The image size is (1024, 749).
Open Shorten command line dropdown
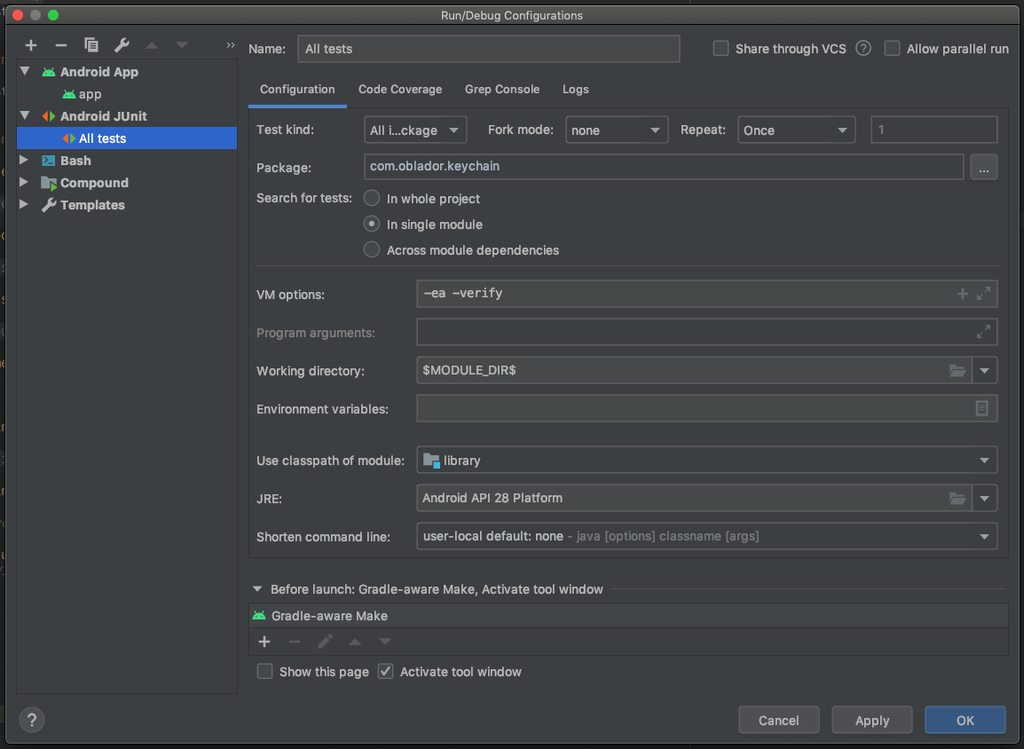click(x=707, y=537)
